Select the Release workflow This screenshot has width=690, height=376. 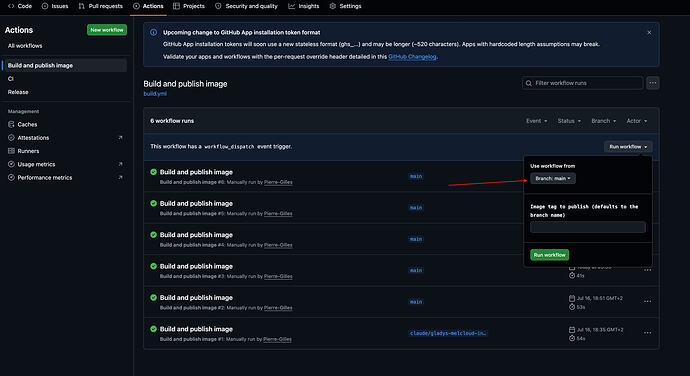point(18,92)
